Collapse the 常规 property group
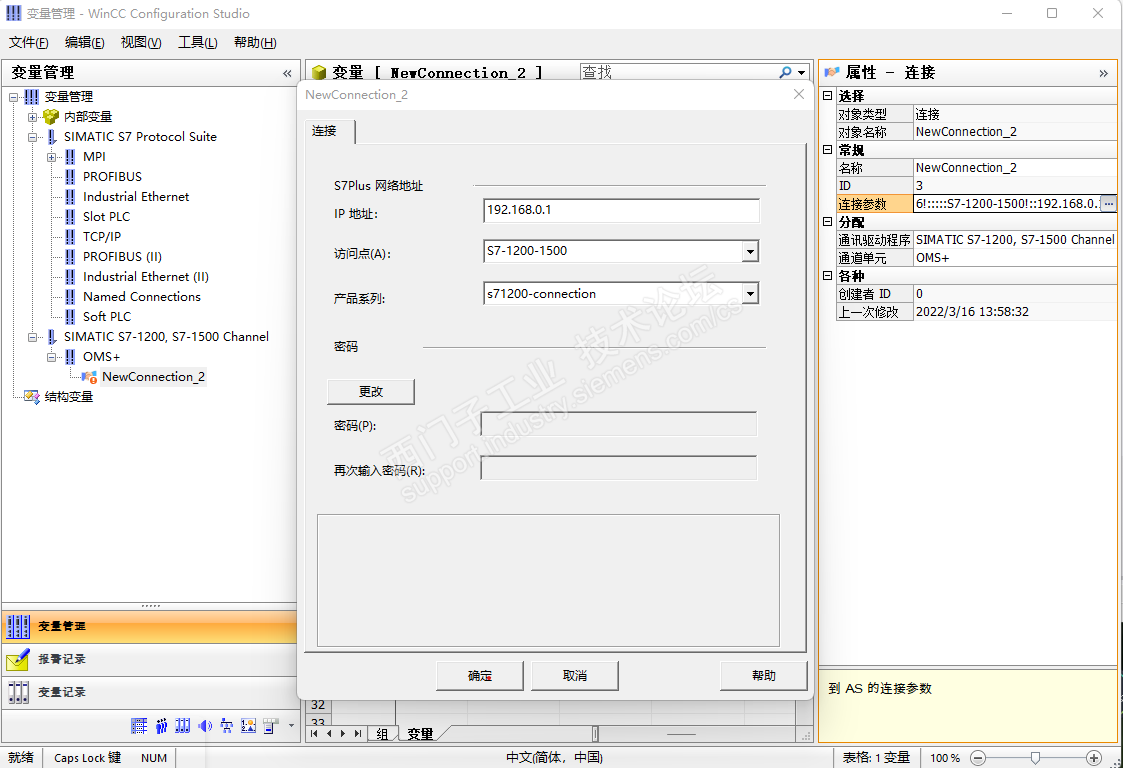1123x768 pixels. pyautogui.click(x=827, y=150)
